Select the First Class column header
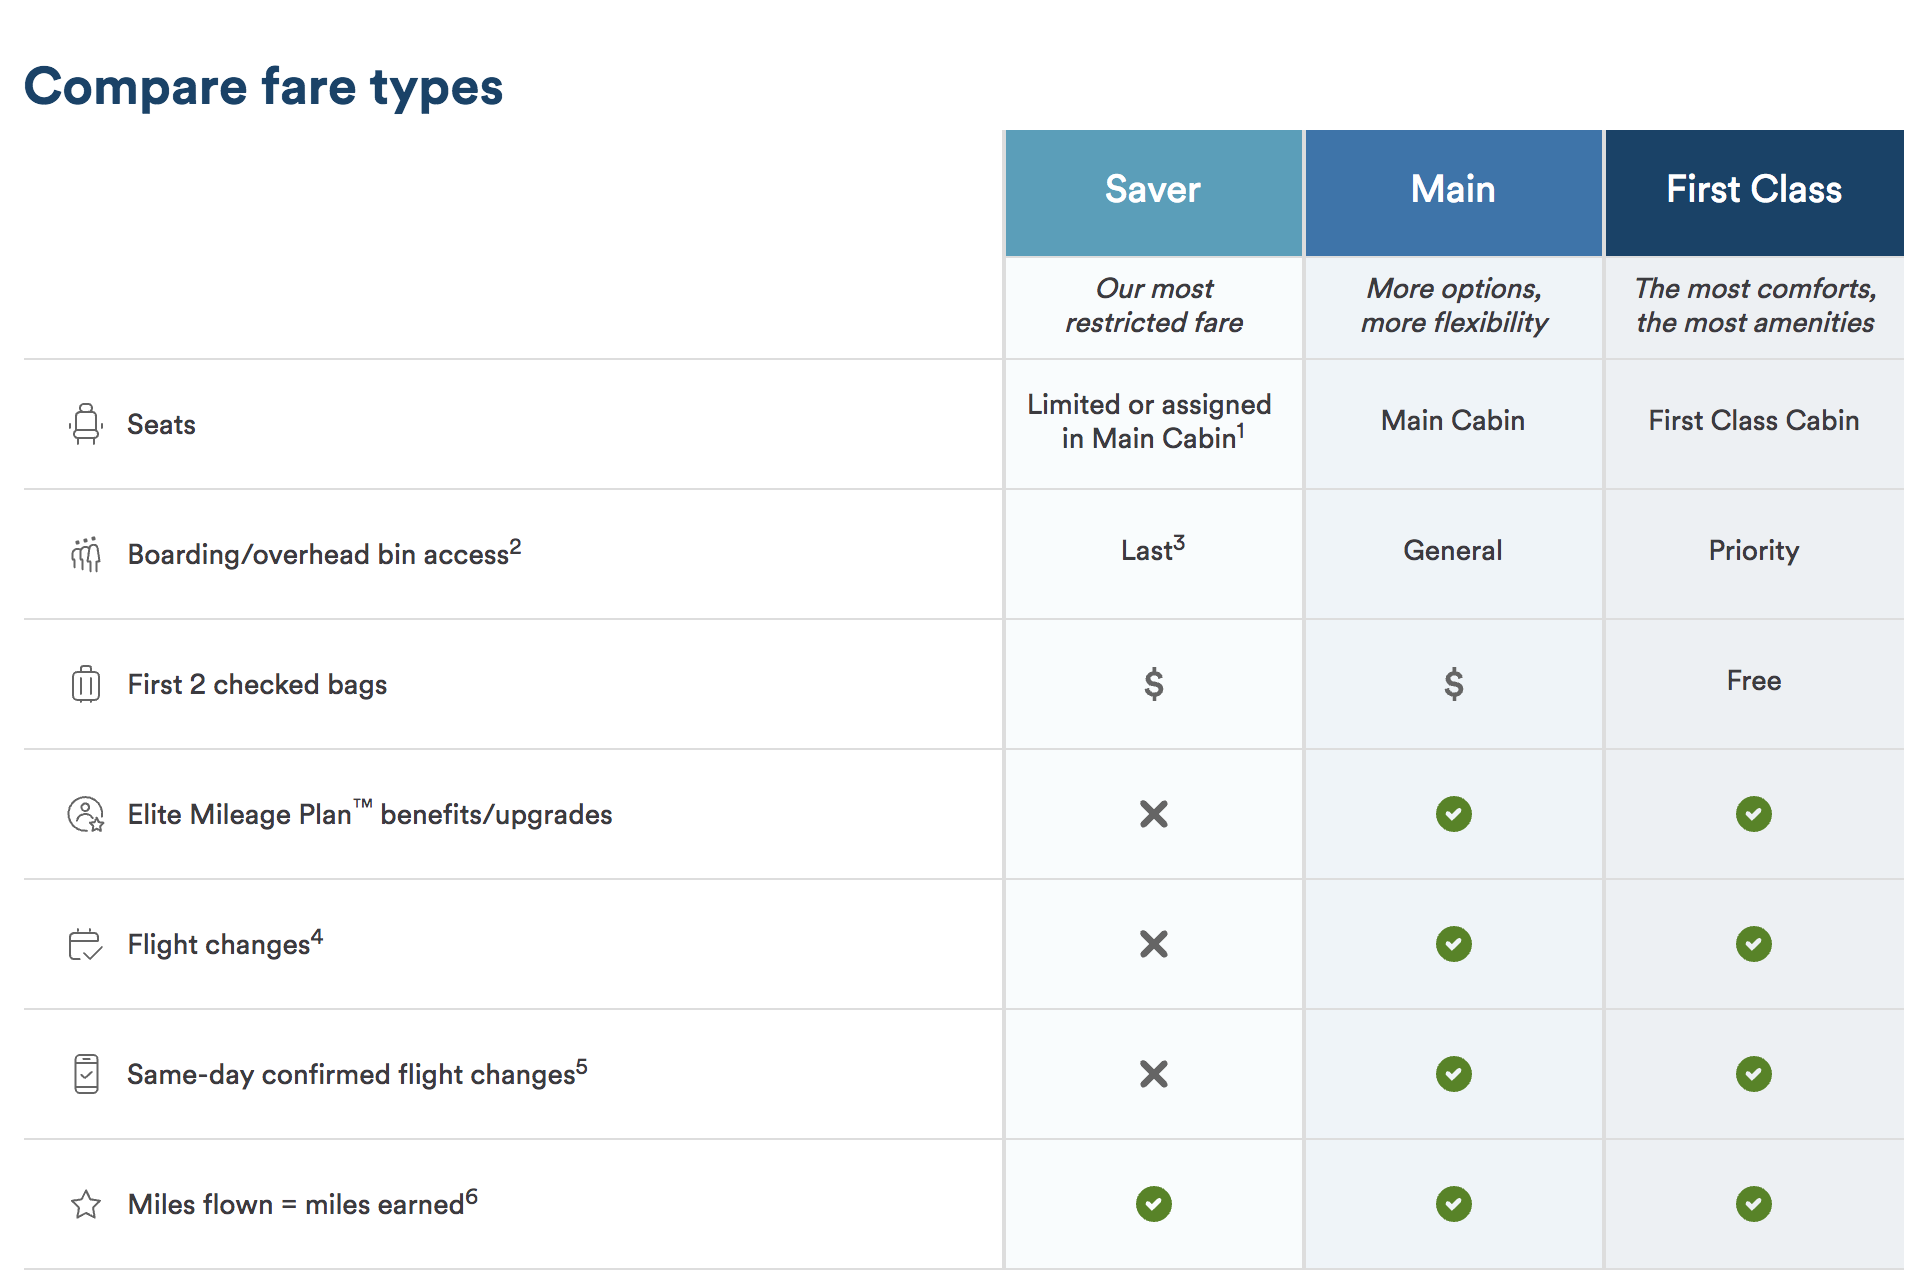This screenshot has height=1276, width=1906. [x=1753, y=190]
